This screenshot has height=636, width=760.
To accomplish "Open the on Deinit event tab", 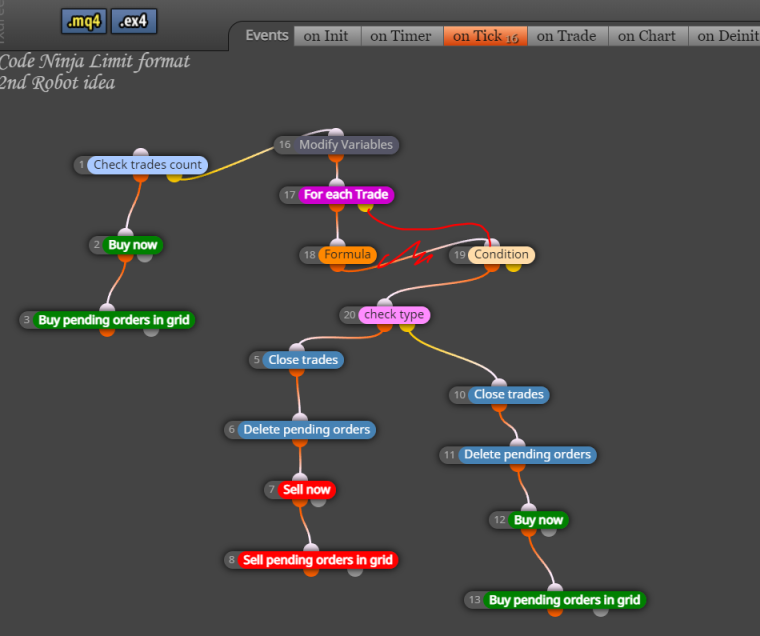I will [x=725, y=36].
